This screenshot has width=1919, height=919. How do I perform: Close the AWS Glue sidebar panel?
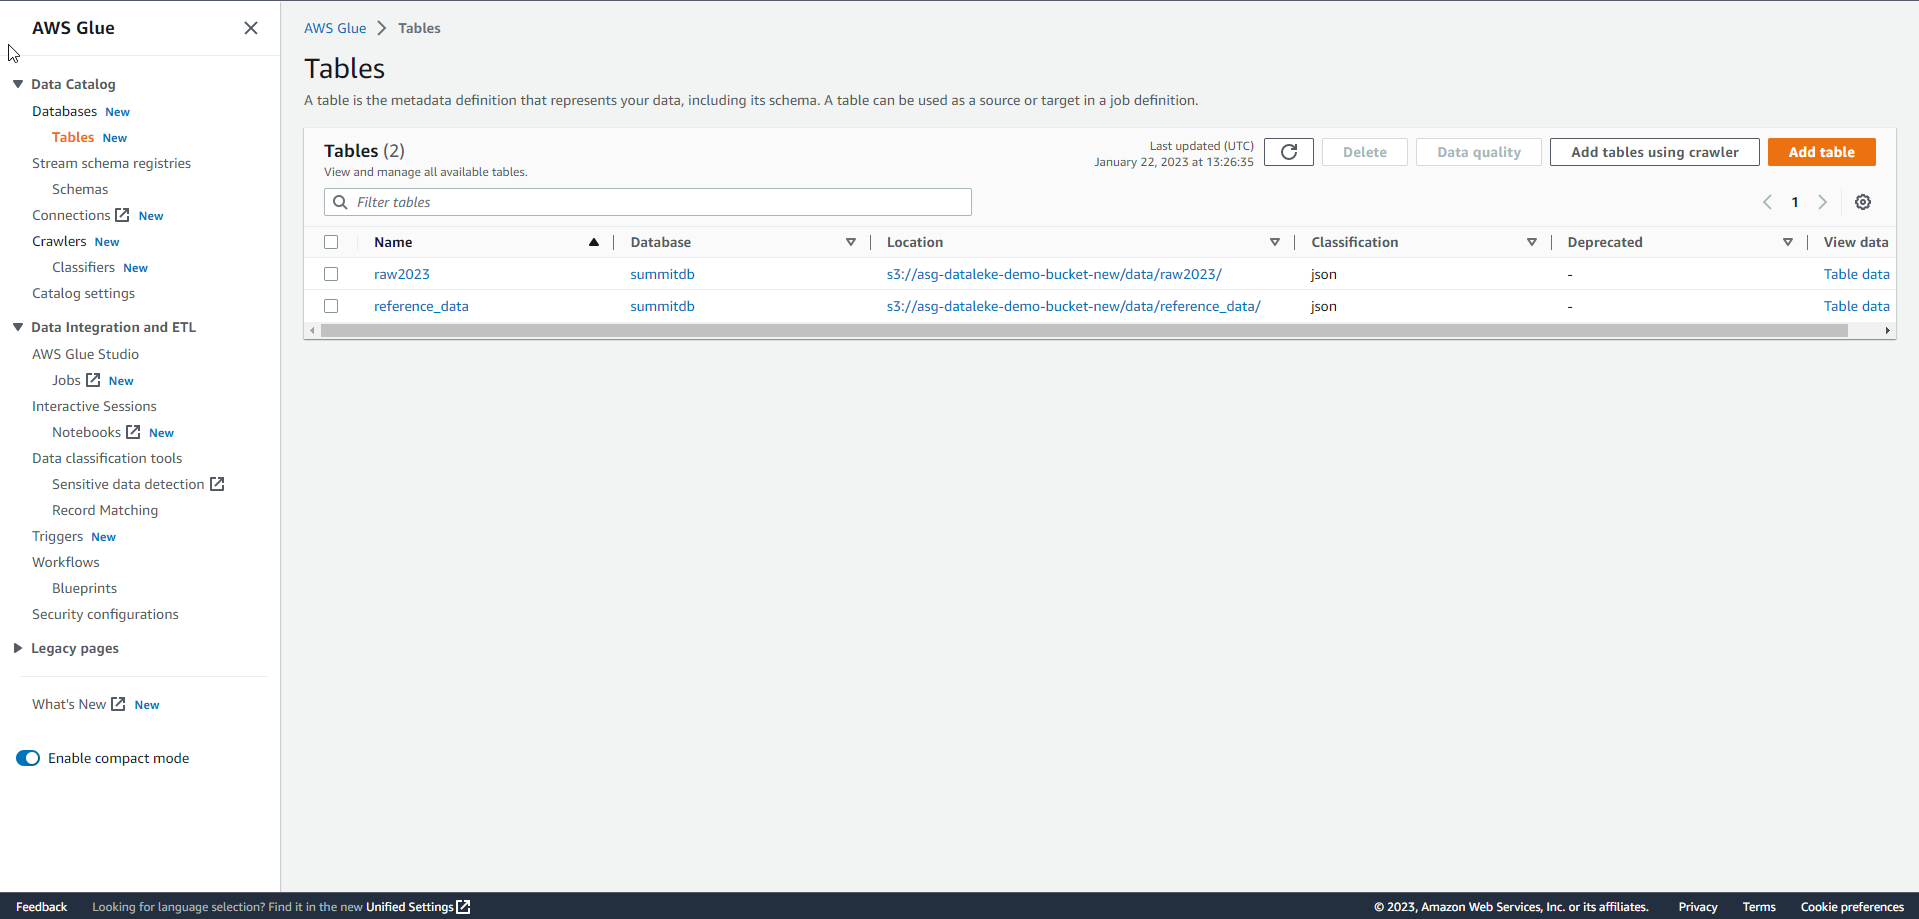tap(251, 28)
